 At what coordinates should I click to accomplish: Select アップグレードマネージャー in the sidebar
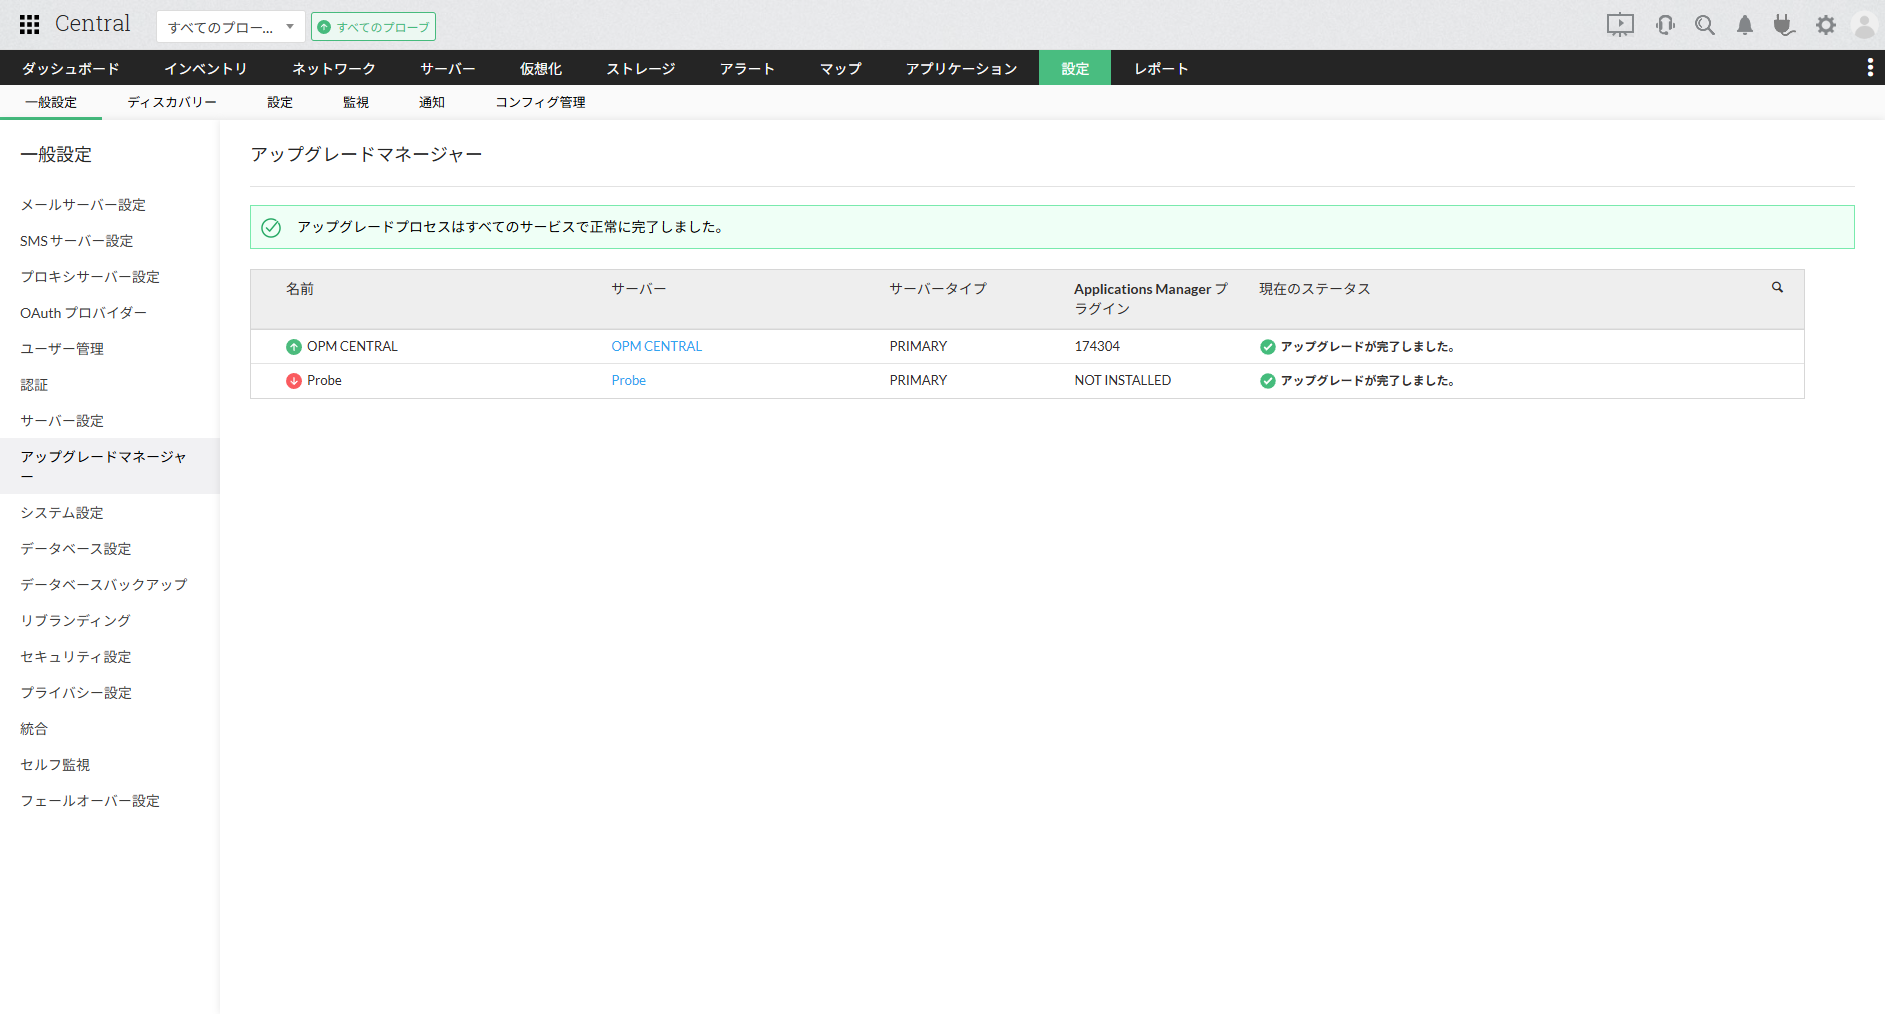tap(109, 466)
